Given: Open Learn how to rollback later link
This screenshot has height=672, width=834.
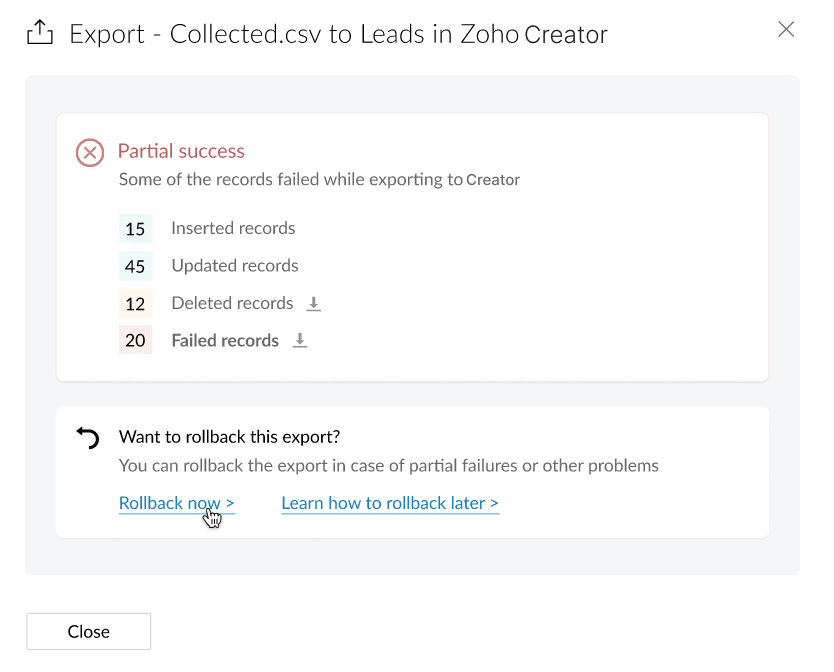Looking at the screenshot, I should coord(390,503).
